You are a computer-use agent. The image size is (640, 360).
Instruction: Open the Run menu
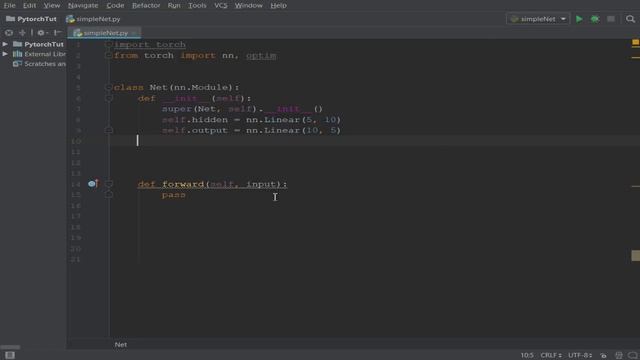(x=174, y=5)
